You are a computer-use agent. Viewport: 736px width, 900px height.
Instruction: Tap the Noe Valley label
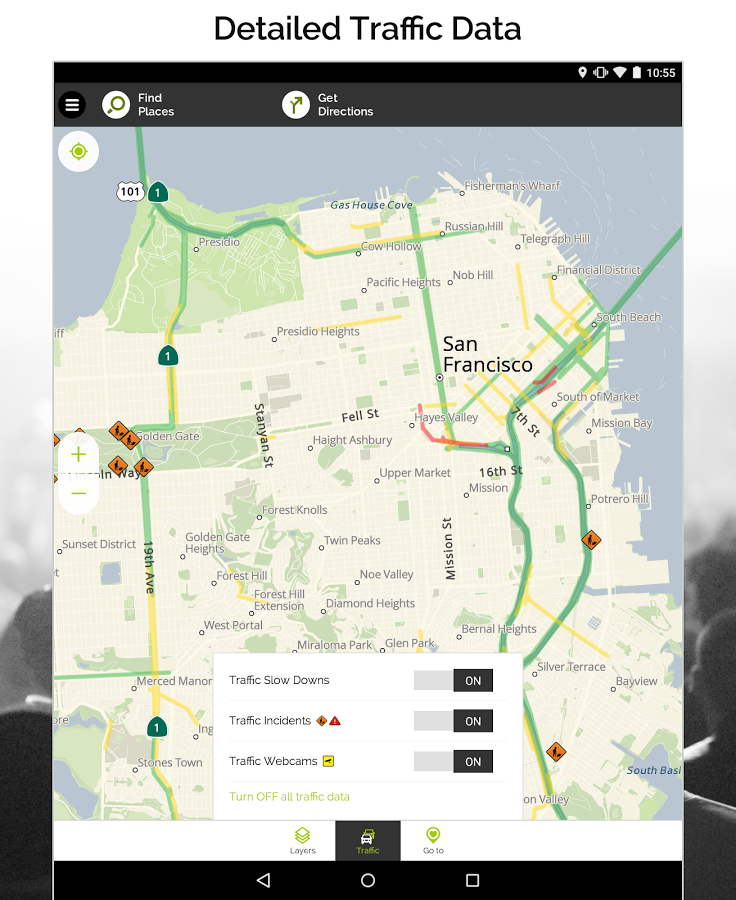pyautogui.click(x=386, y=575)
